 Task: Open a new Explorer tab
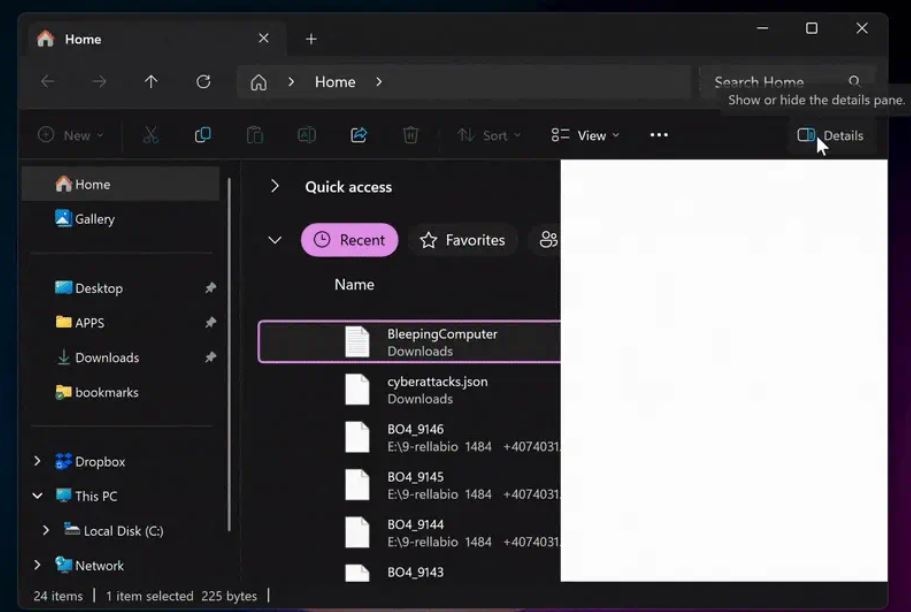310,38
